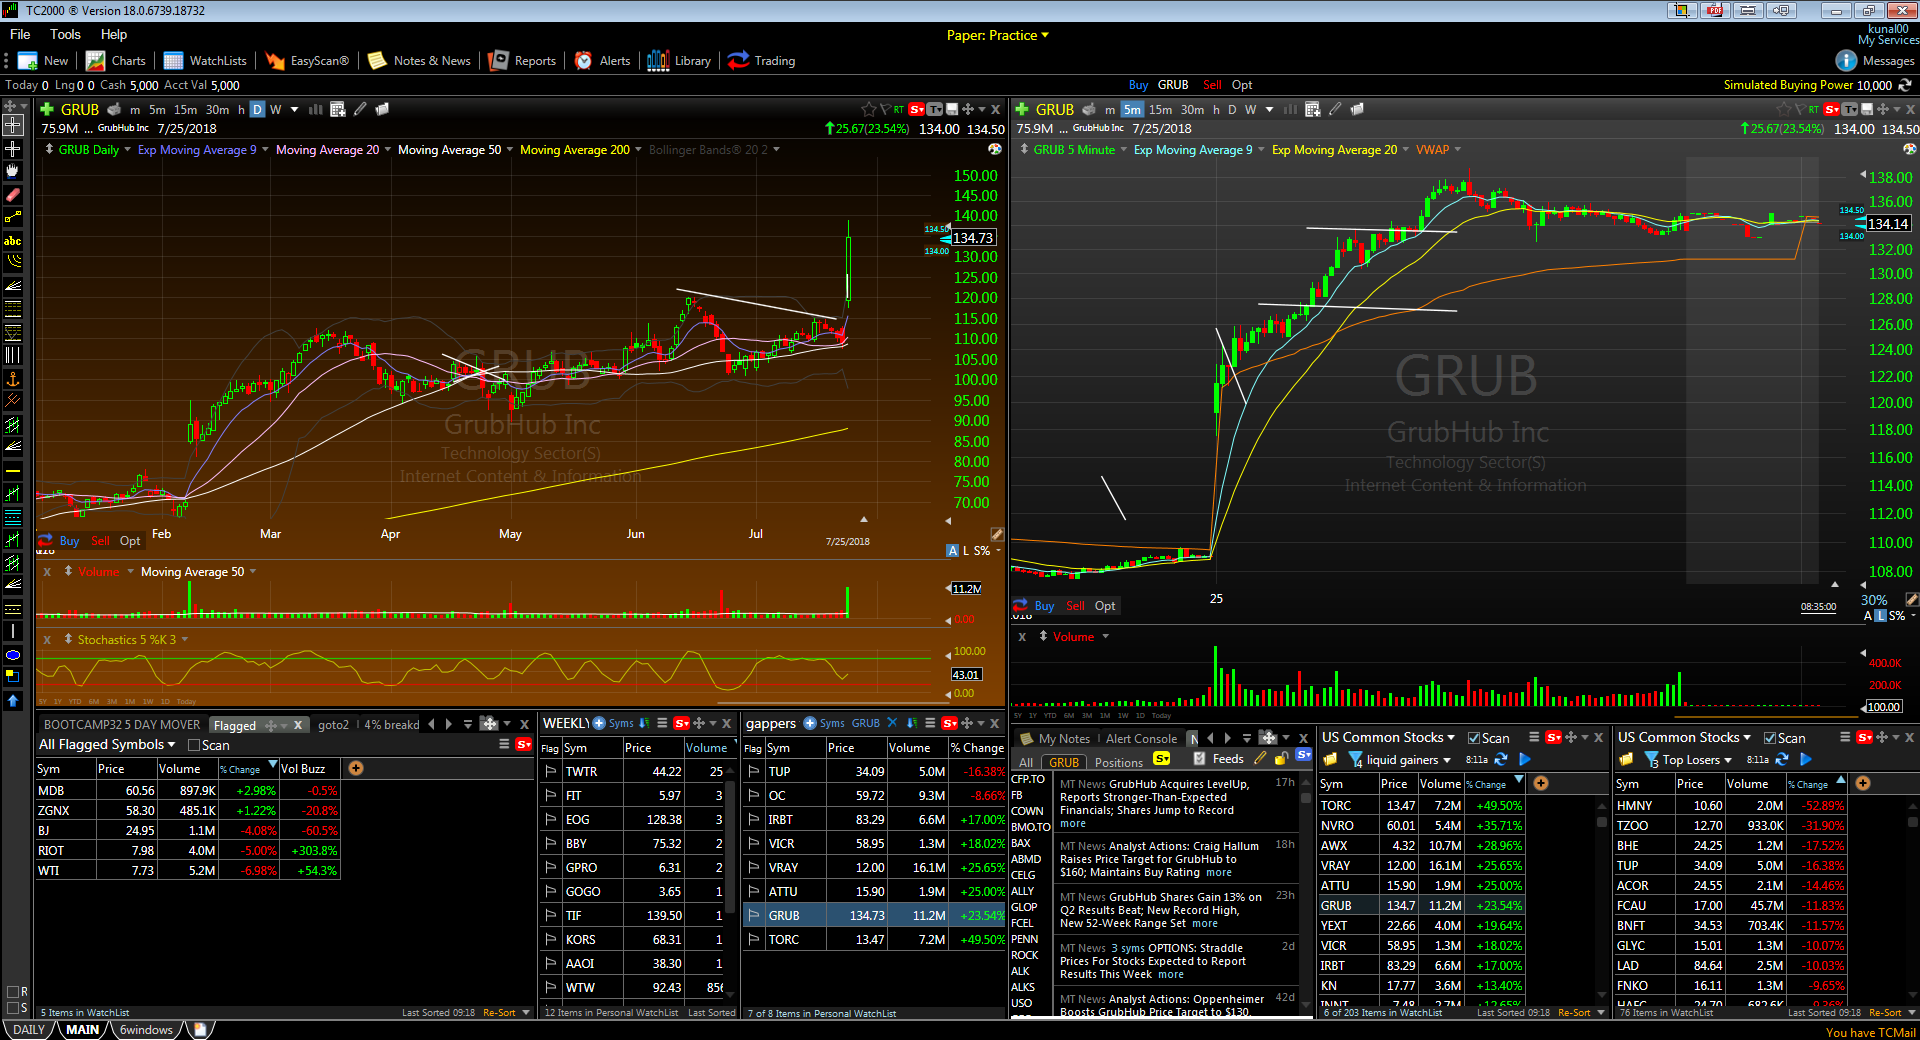Refresh the liquid gainers scan

tap(1501, 760)
